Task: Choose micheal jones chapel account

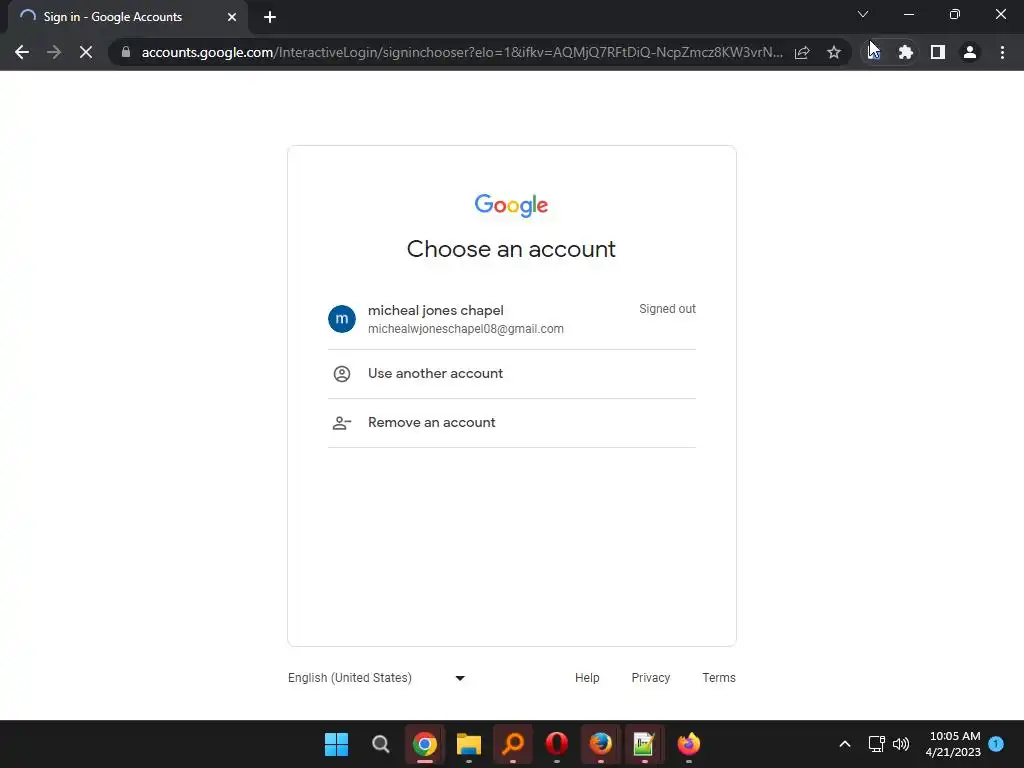Action: pos(511,319)
